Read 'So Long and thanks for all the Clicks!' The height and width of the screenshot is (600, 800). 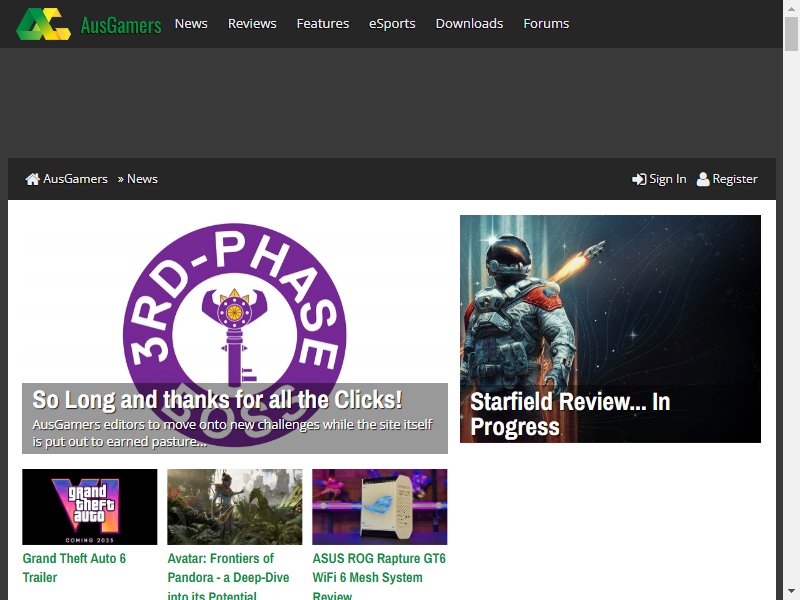tap(217, 400)
